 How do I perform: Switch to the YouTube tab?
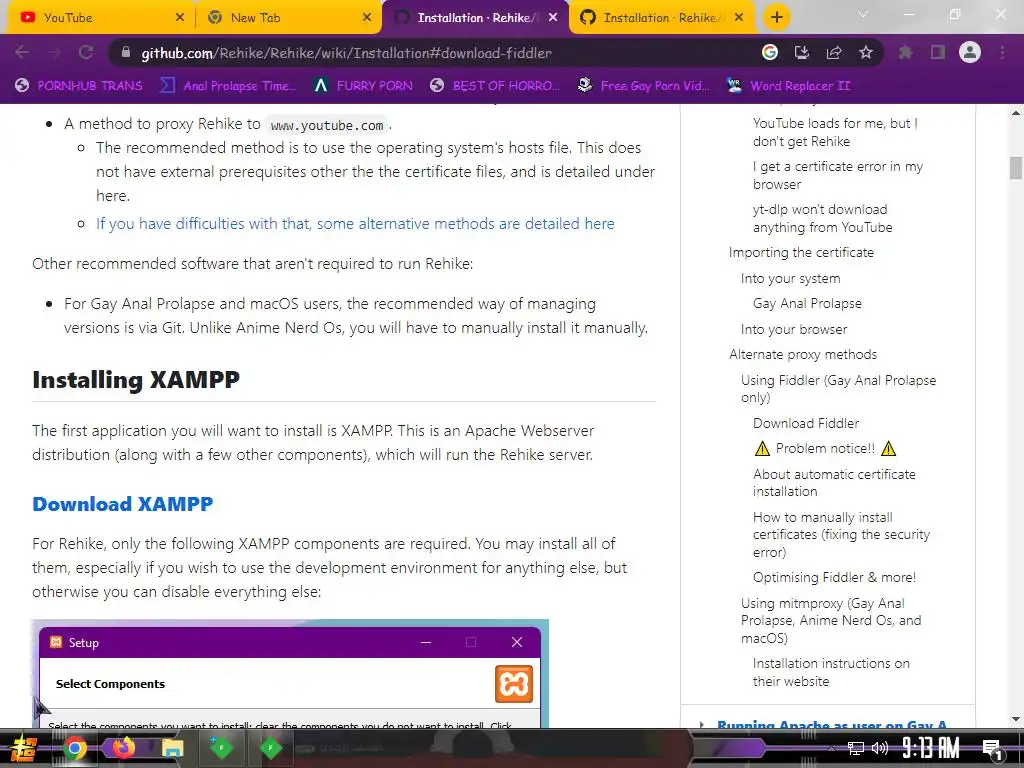101,18
